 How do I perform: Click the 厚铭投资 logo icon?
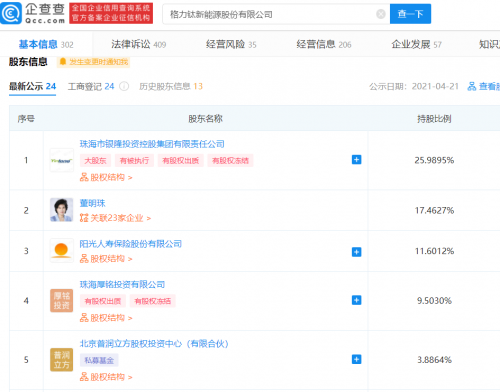(62, 300)
